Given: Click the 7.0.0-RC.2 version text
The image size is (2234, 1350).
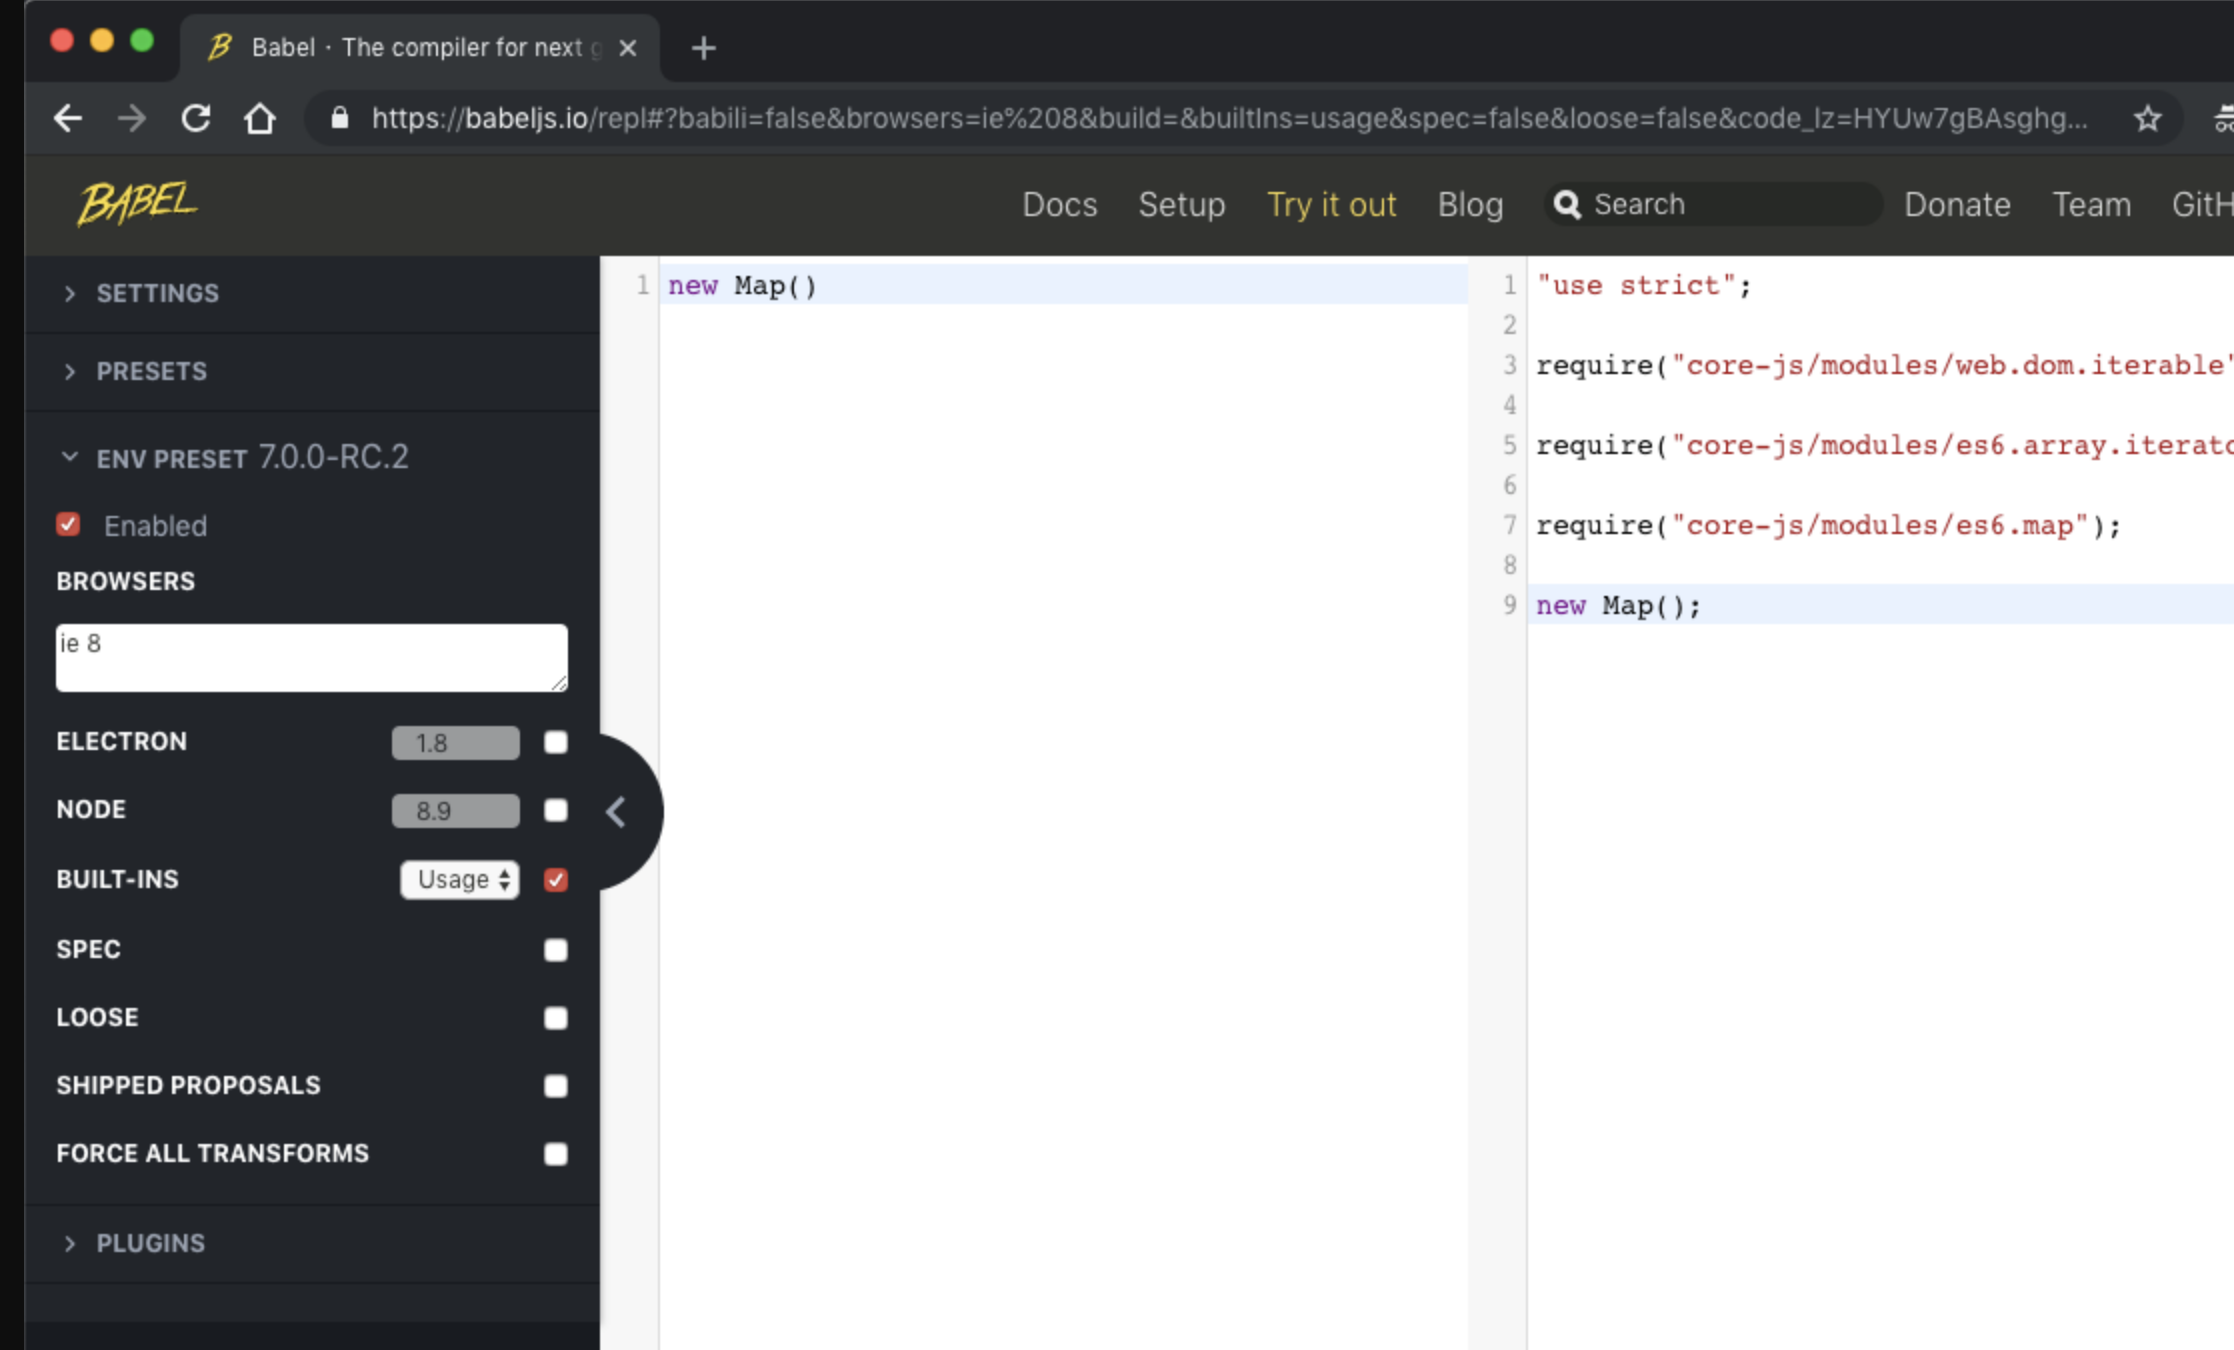Looking at the screenshot, I should click(334, 457).
